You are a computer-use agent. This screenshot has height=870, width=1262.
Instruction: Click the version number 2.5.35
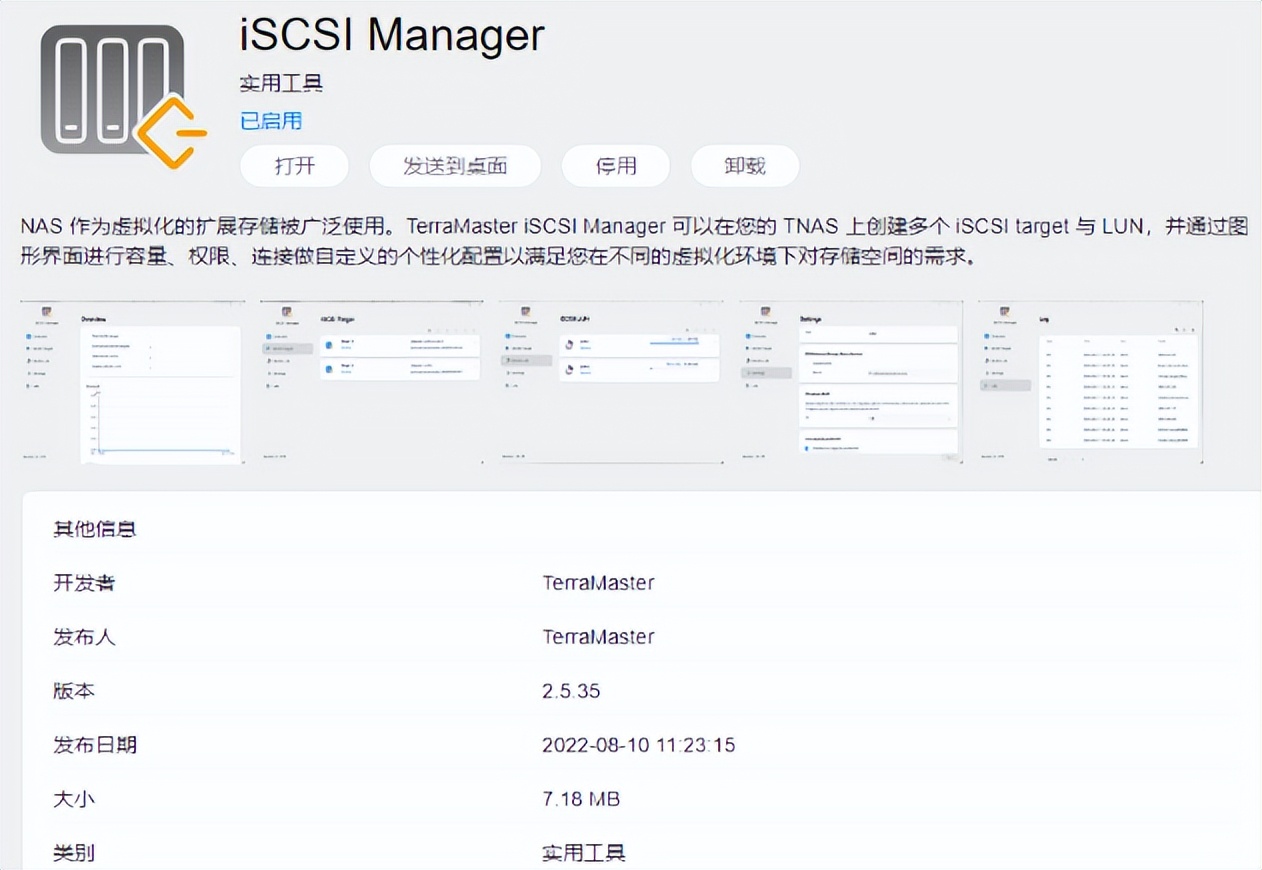pos(571,691)
